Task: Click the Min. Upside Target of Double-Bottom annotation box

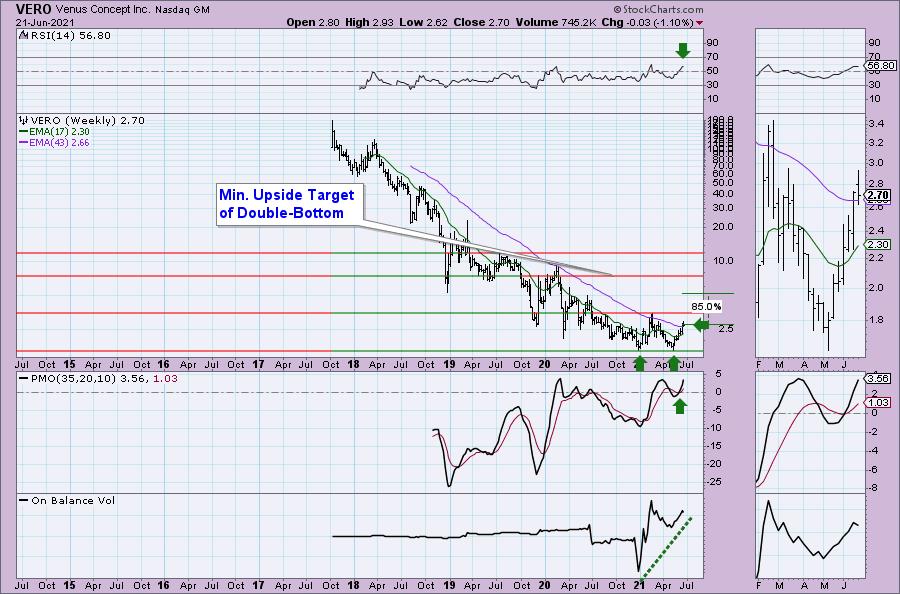Action: click(290, 204)
